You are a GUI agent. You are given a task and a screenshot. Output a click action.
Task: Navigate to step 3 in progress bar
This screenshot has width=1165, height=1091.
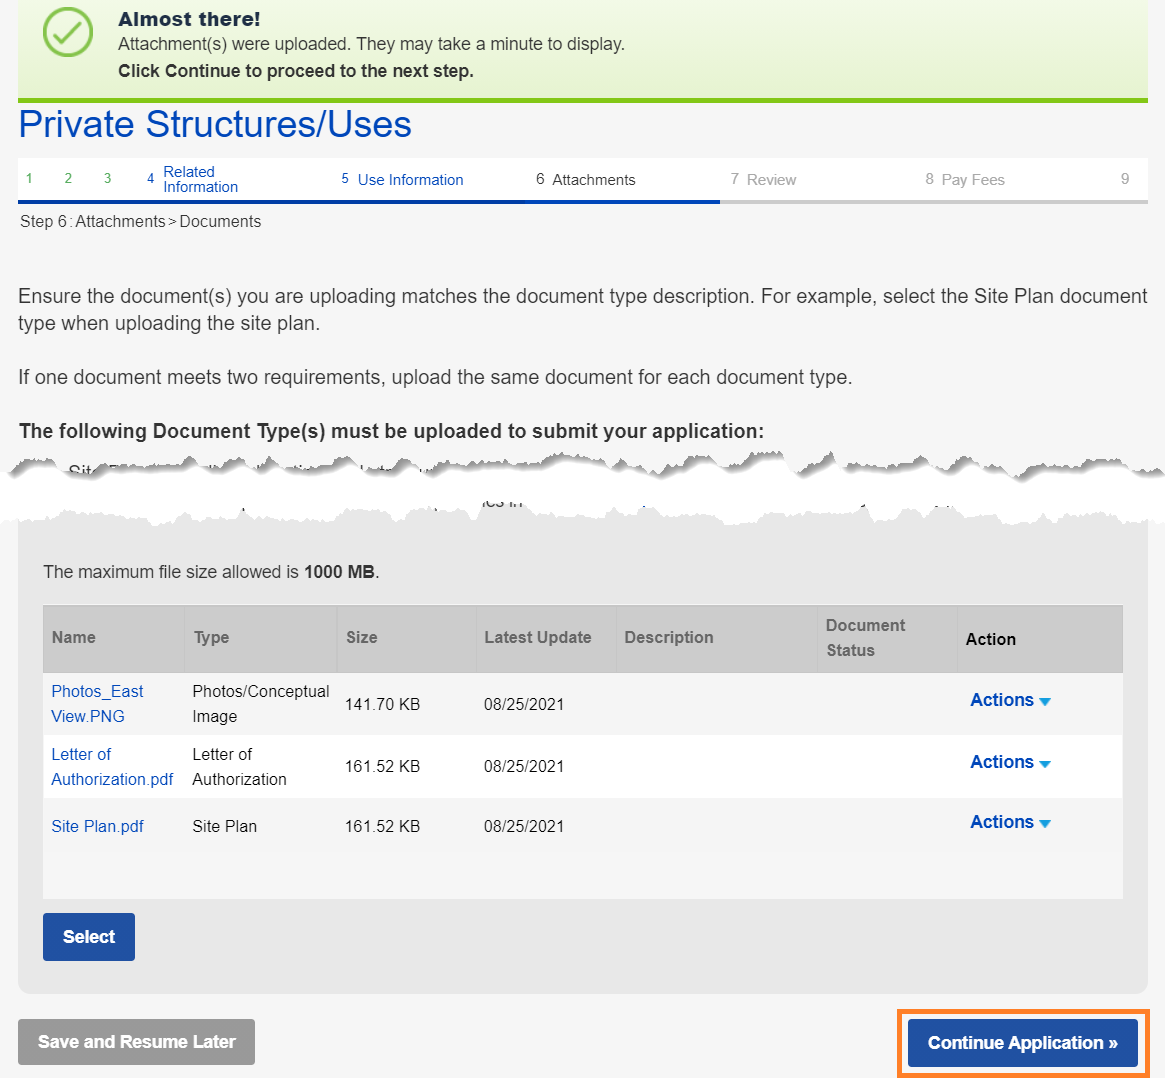(108, 179)
